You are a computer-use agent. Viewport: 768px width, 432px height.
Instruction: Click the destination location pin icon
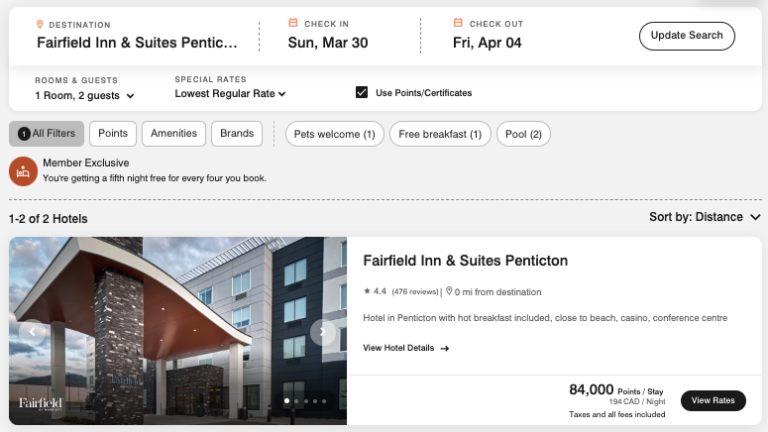point(40,24)
